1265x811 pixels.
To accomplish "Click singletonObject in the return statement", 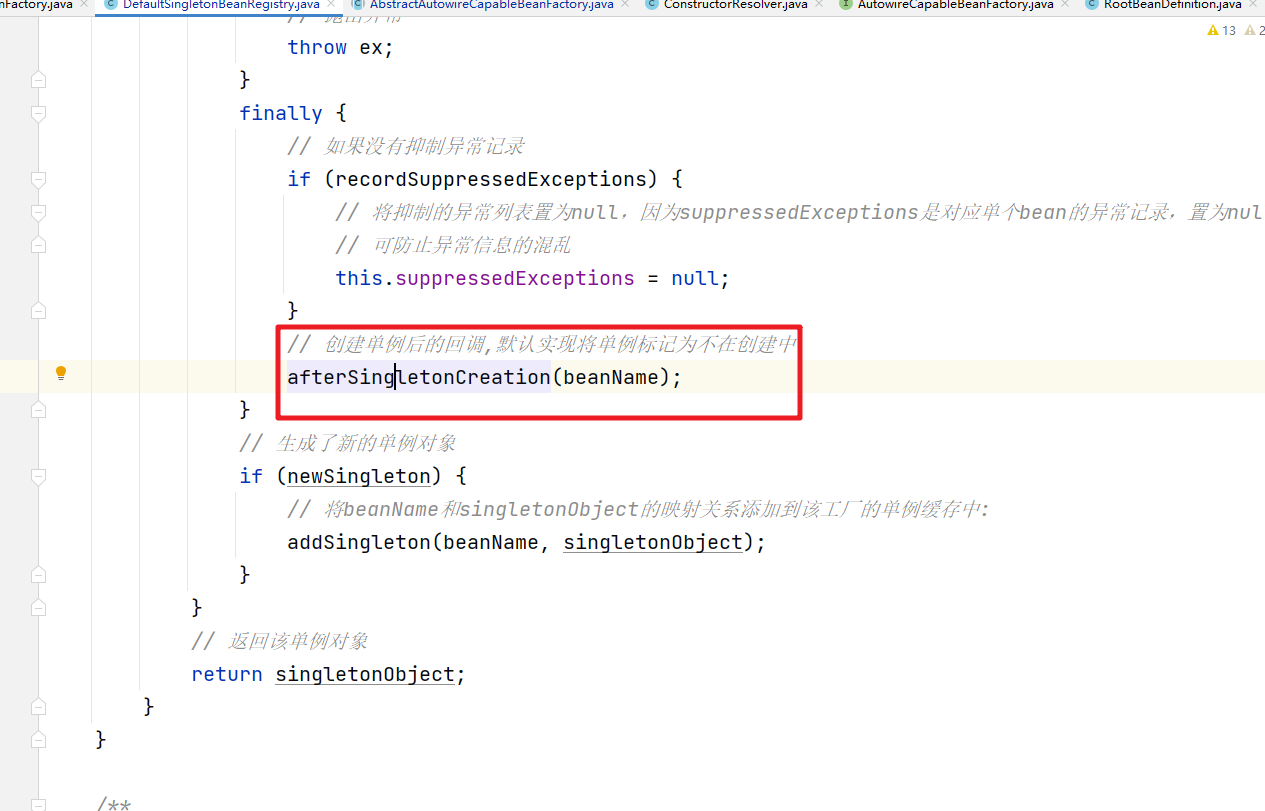I will (x=365, y=674).
